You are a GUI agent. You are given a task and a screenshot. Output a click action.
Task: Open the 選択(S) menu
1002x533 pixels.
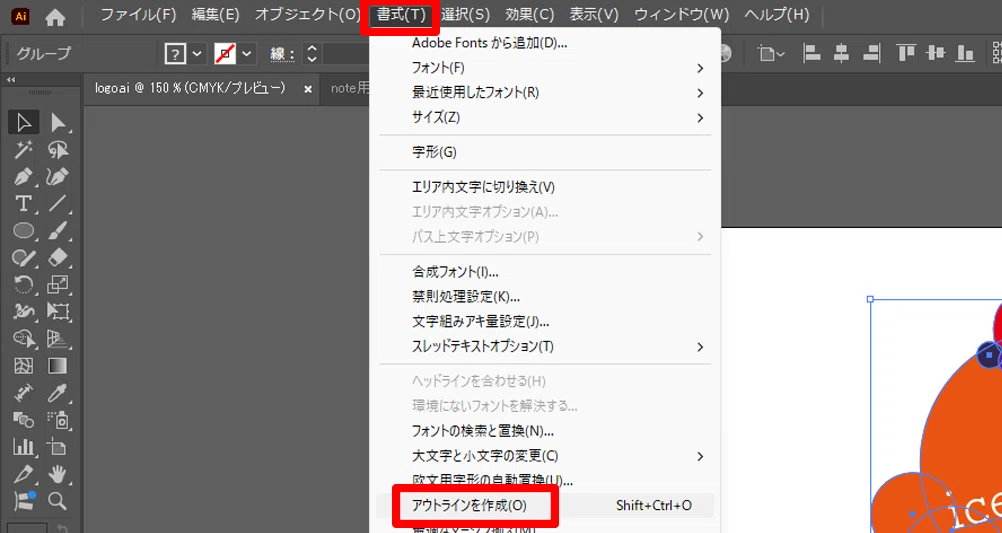465,15
